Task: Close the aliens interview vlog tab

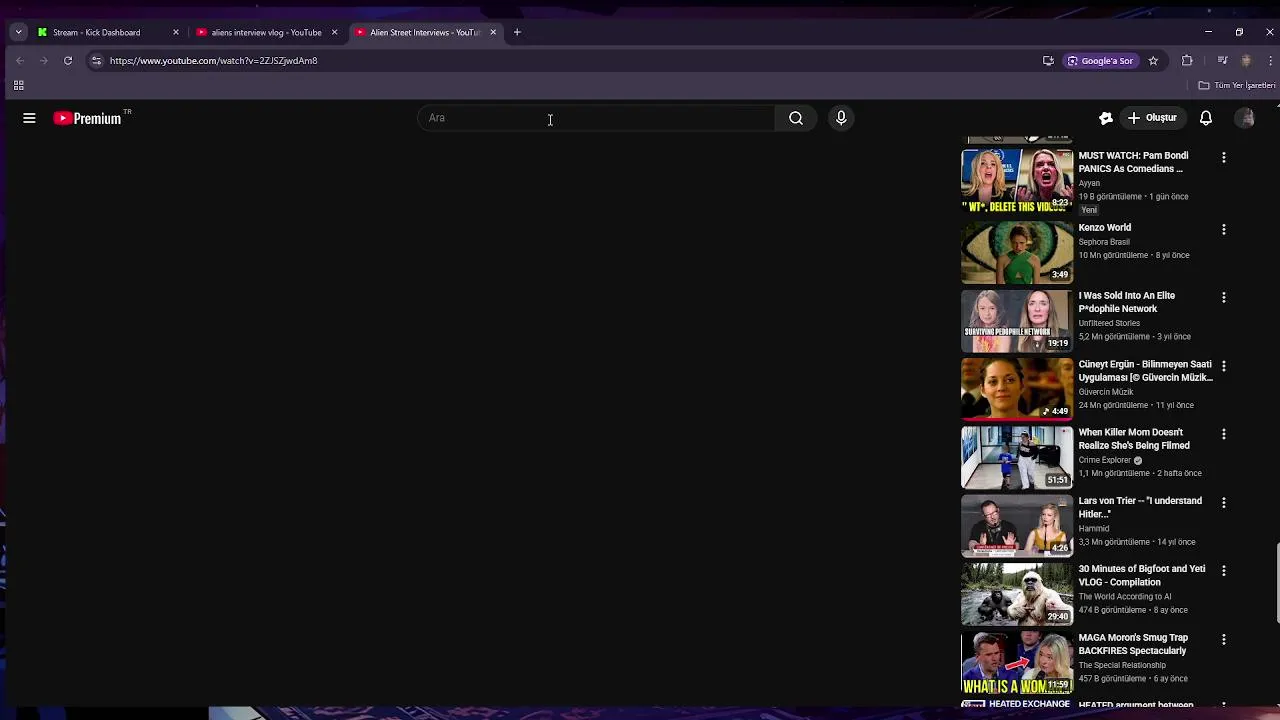Action: (x=334, y=32)
